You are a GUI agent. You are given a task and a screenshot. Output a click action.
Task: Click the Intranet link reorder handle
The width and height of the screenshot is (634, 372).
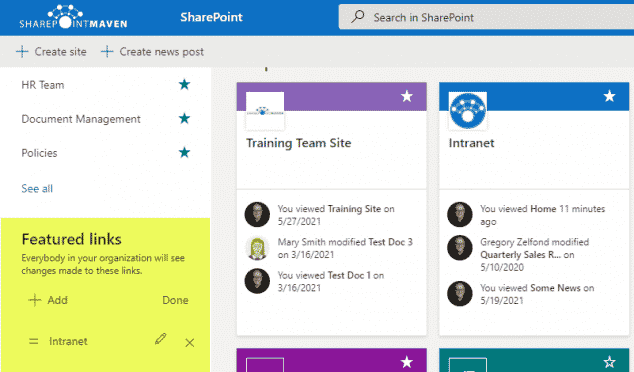(34, 341)
